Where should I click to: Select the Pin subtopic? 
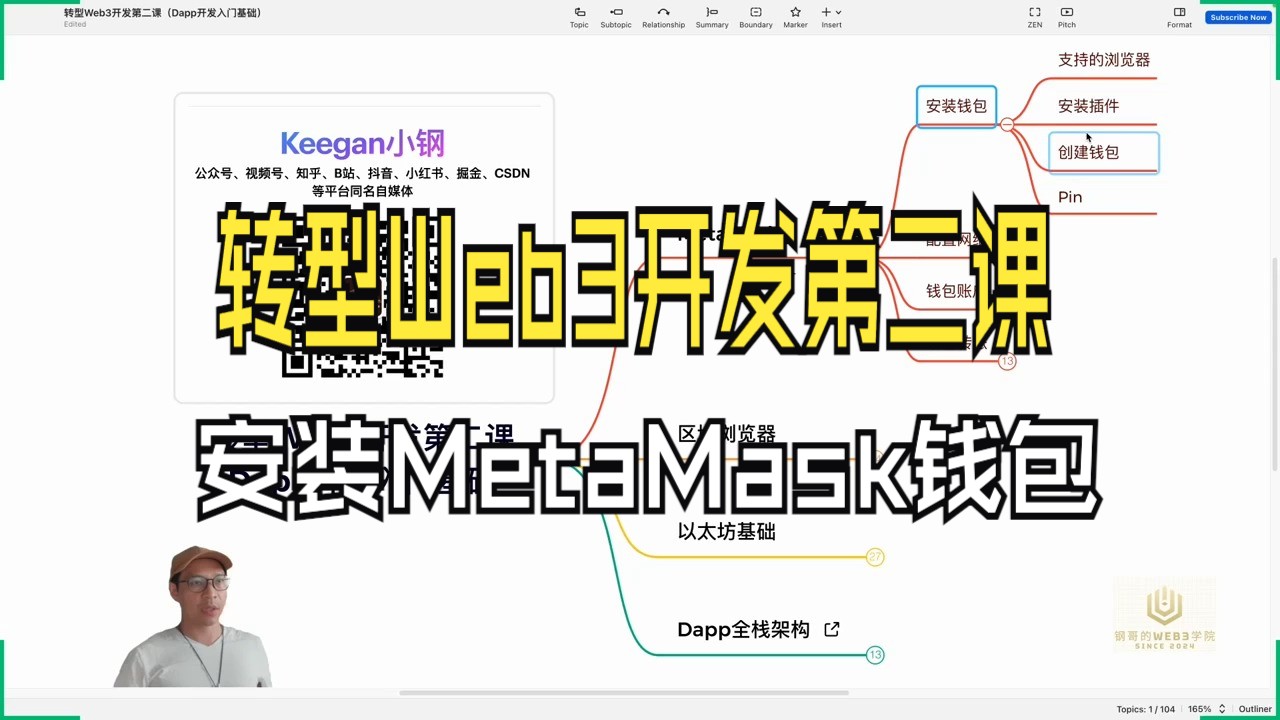1070,197
